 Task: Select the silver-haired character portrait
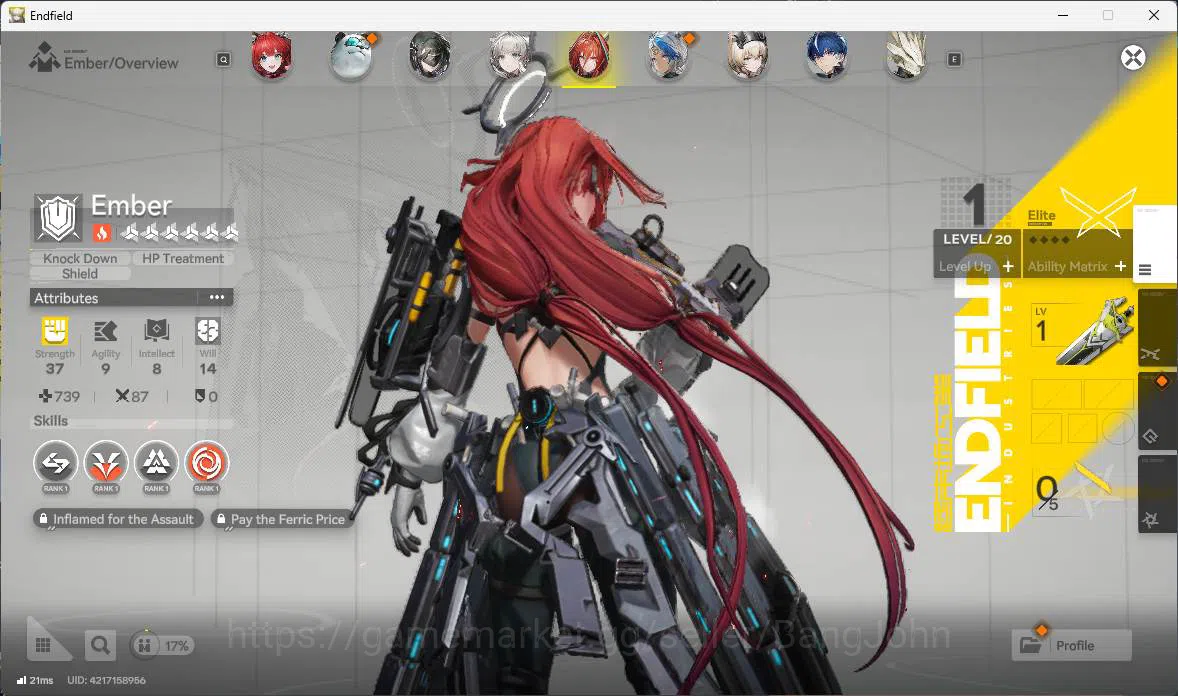[509, 56]
